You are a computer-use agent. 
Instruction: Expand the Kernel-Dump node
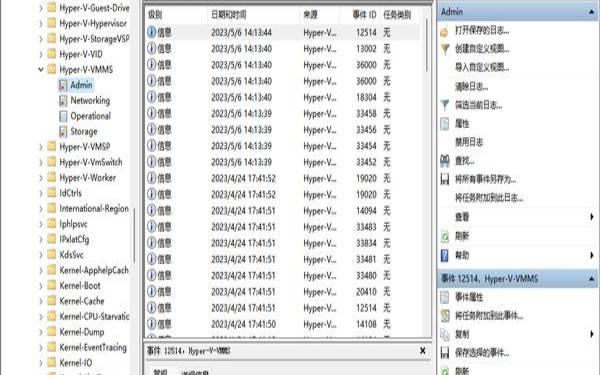(x=41, y=332)
